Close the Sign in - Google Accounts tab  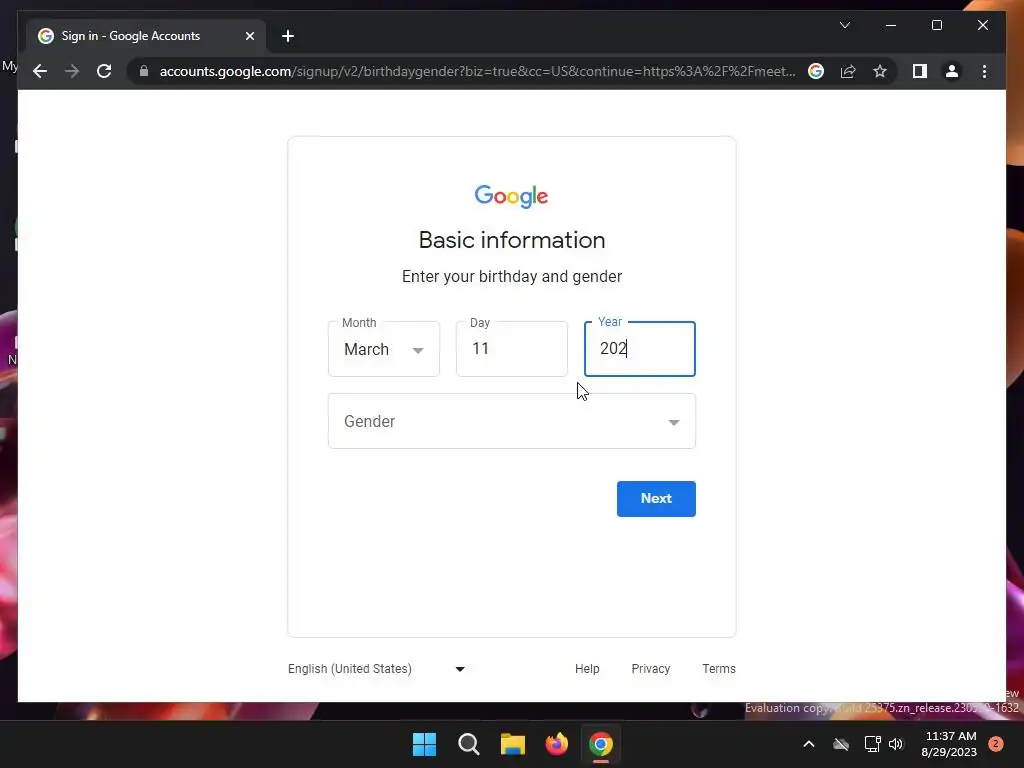coord(249,36)
